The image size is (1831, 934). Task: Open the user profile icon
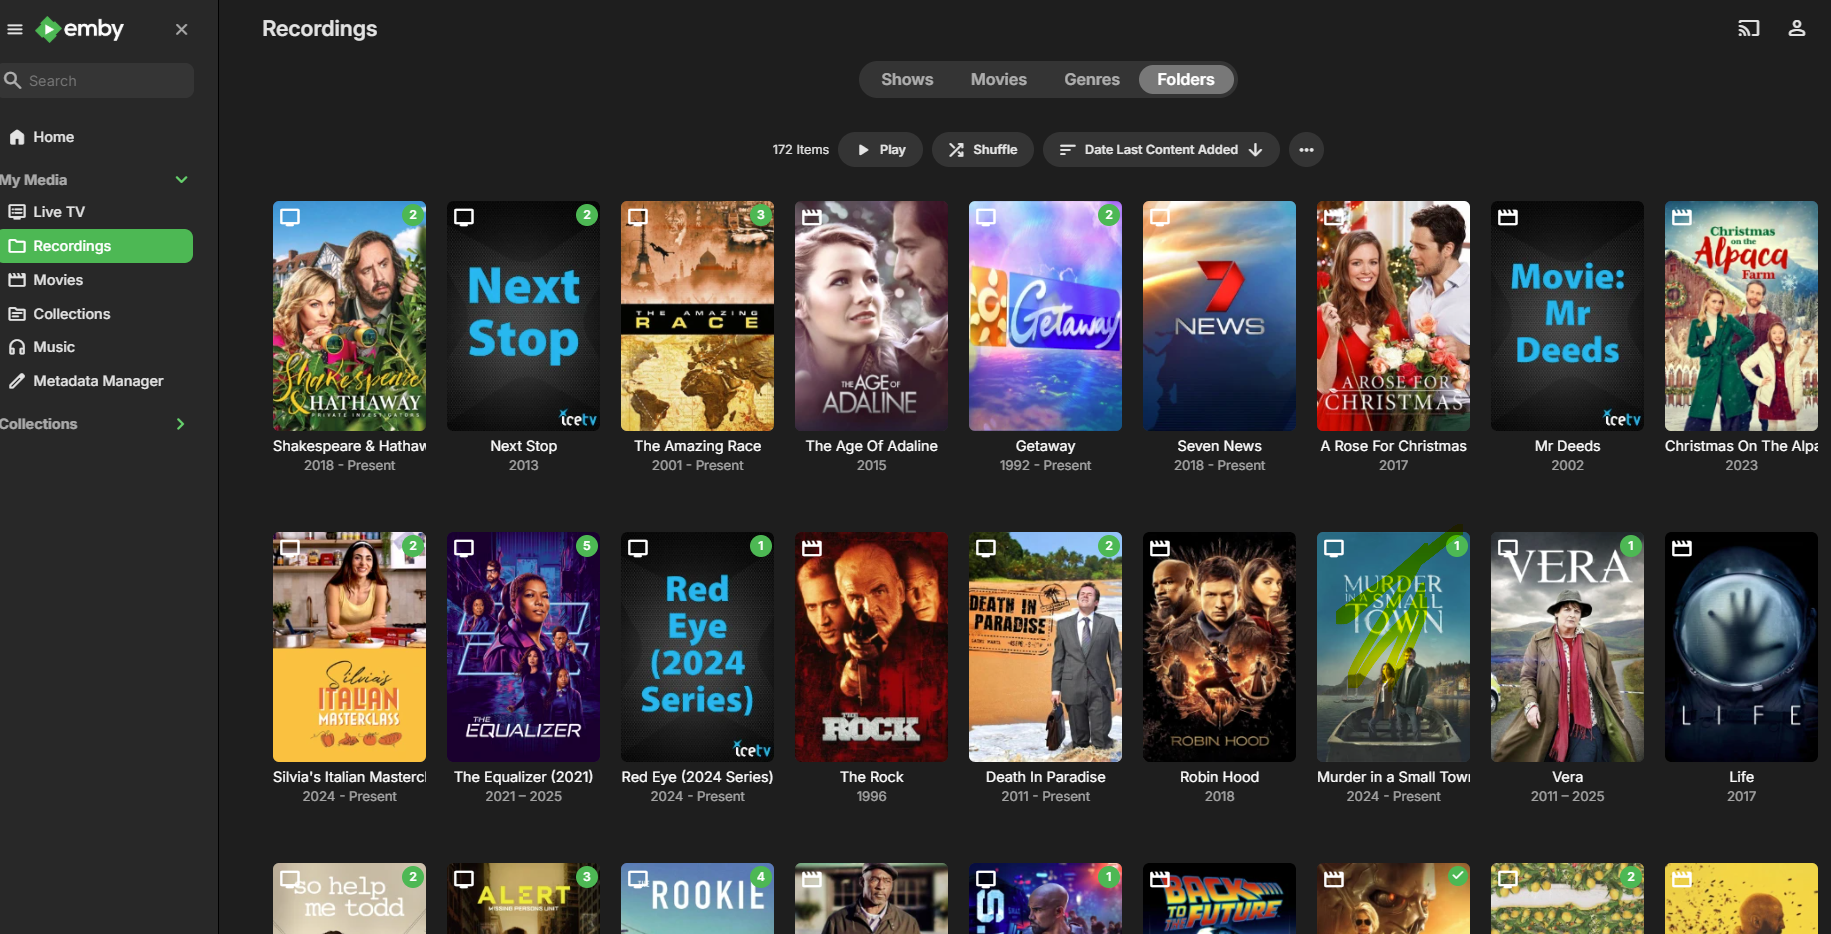coord(1797,29)
